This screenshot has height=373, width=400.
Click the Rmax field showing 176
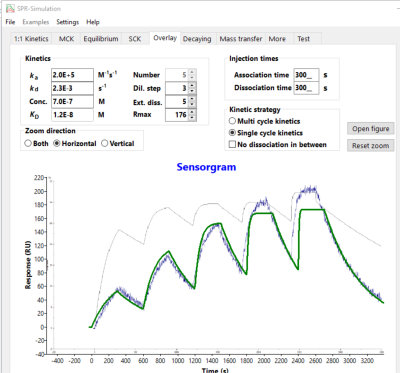pyautogui.click(x=177, y=115)
